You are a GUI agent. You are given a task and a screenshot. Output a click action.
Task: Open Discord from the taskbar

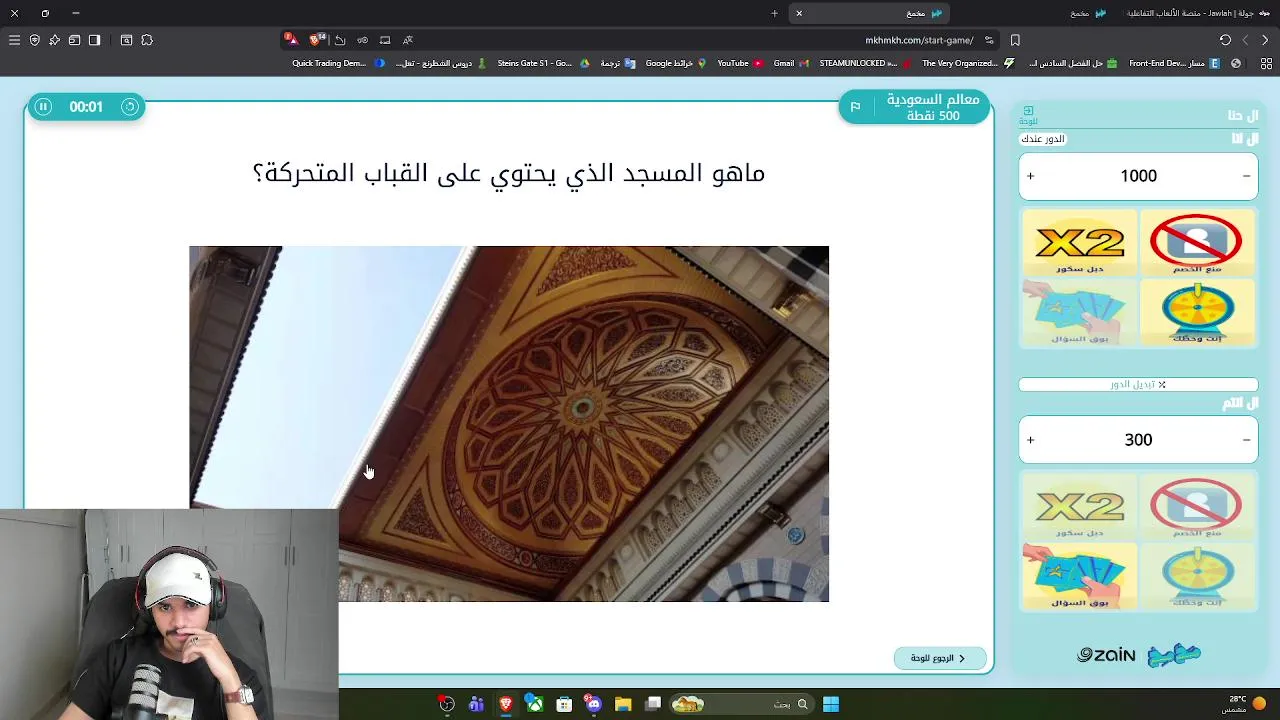coord(594,704)
